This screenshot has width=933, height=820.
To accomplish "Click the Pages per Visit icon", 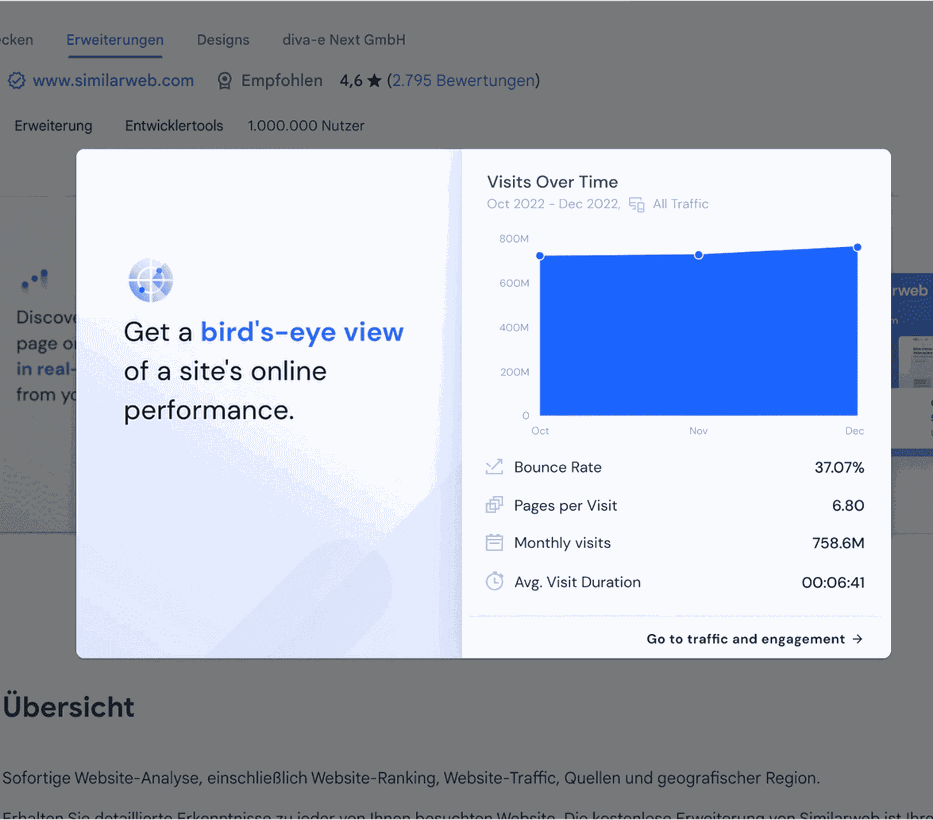I will pyautogui.click(x=494, y=505).
